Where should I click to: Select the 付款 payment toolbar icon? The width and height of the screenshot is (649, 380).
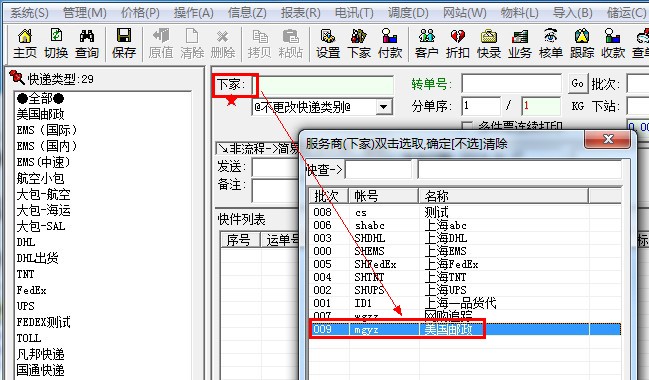coord(390,43)
